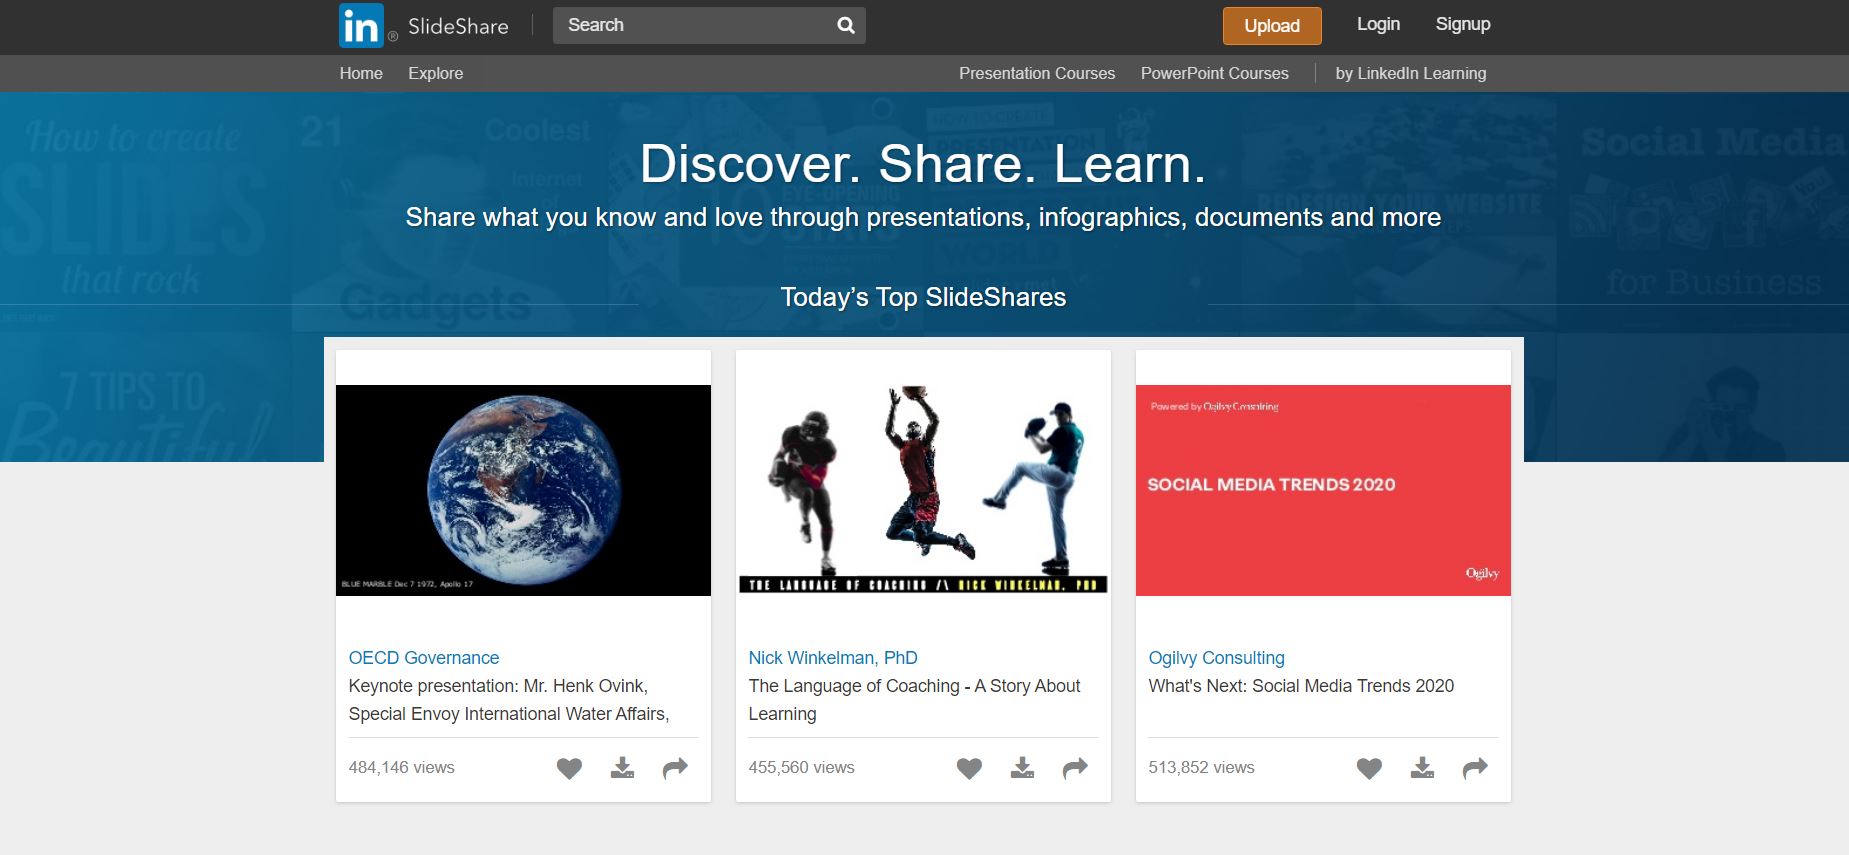Like the Social Media Trends 2020 slideshow
Image resolution: width=1849 pixels, height=855 pixels.
click(1369, 768)
